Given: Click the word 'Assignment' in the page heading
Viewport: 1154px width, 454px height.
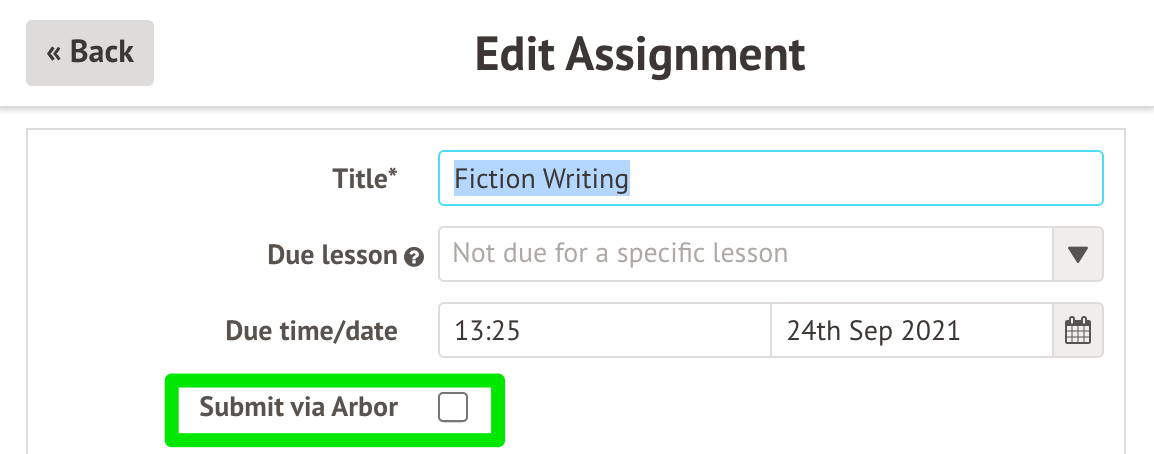Looking at the screenshot, I should pos(702,54).
